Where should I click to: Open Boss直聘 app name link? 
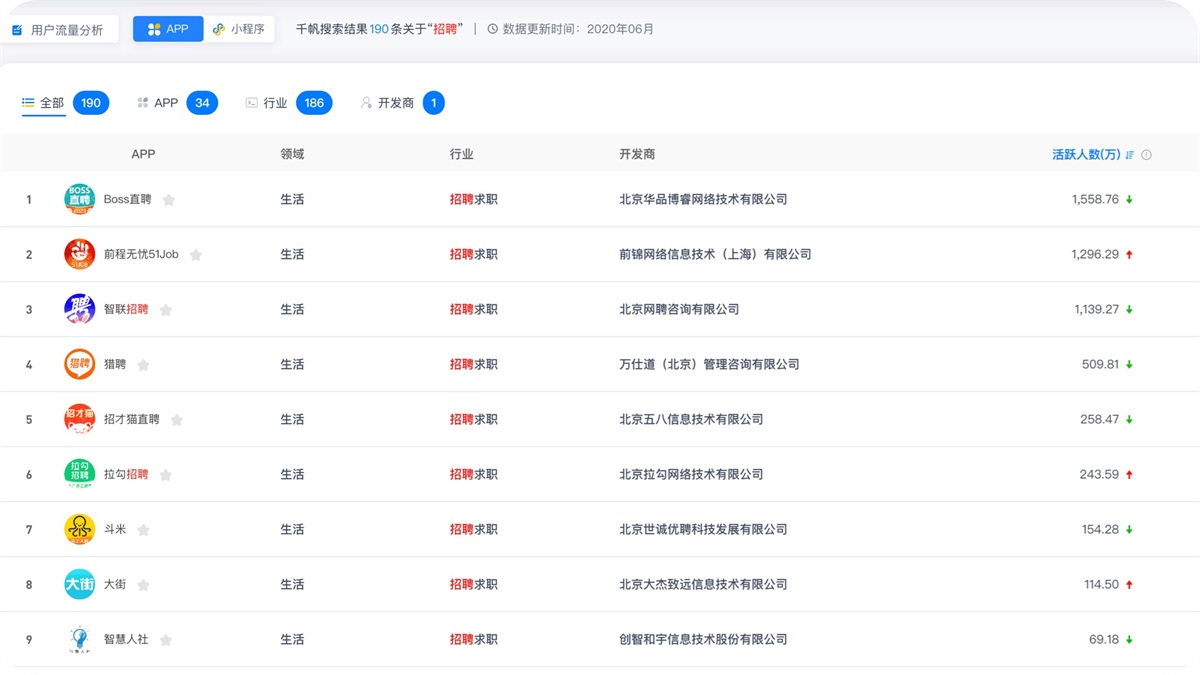click(x=128, y=199)
